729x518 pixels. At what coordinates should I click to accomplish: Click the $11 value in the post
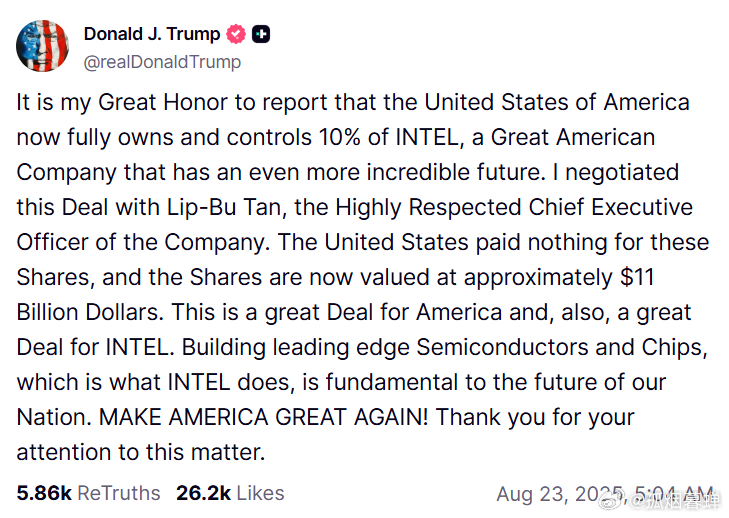click(637, 277)
